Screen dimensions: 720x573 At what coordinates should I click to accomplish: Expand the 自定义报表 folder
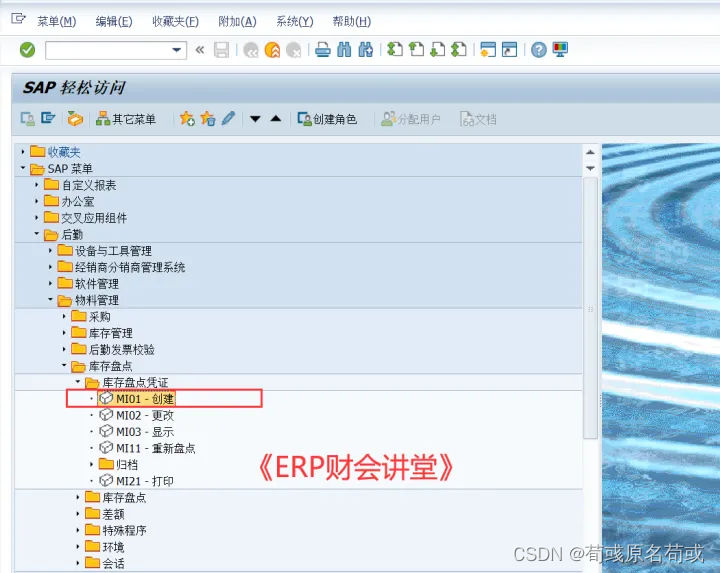point(37,185)
